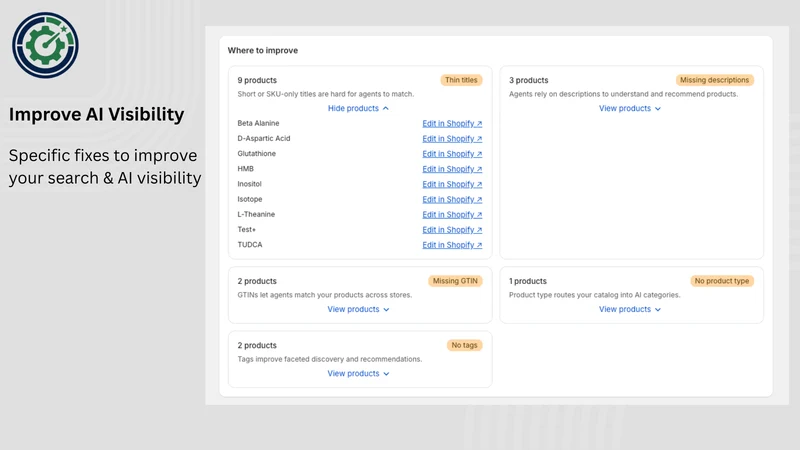800x450 pixels.
Task: Click 'Tags improve faceted discovery' text
Action: [330, 359]
